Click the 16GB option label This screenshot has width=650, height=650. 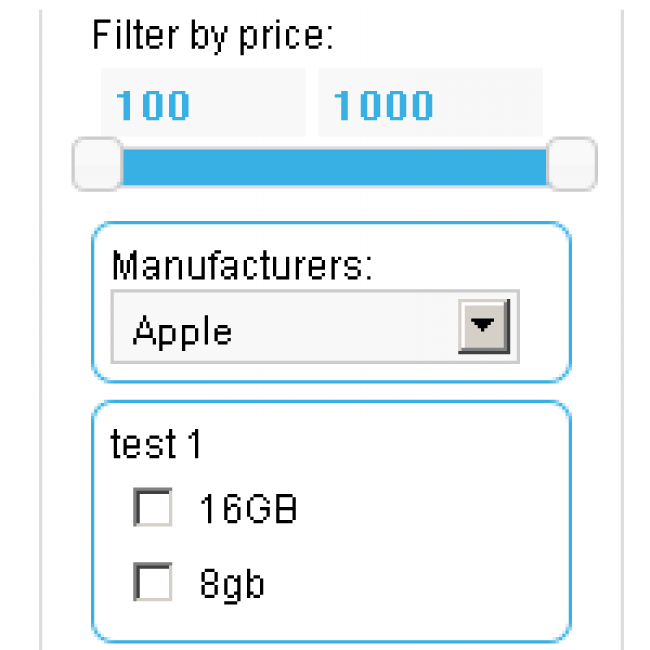[248, 510]
